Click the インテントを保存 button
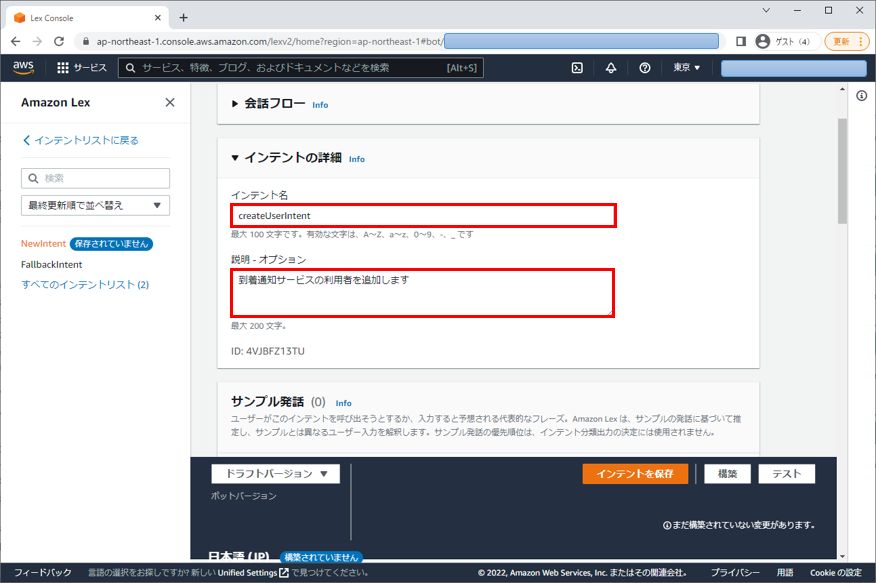Screen dimensions: 876x583 (635, 474)
